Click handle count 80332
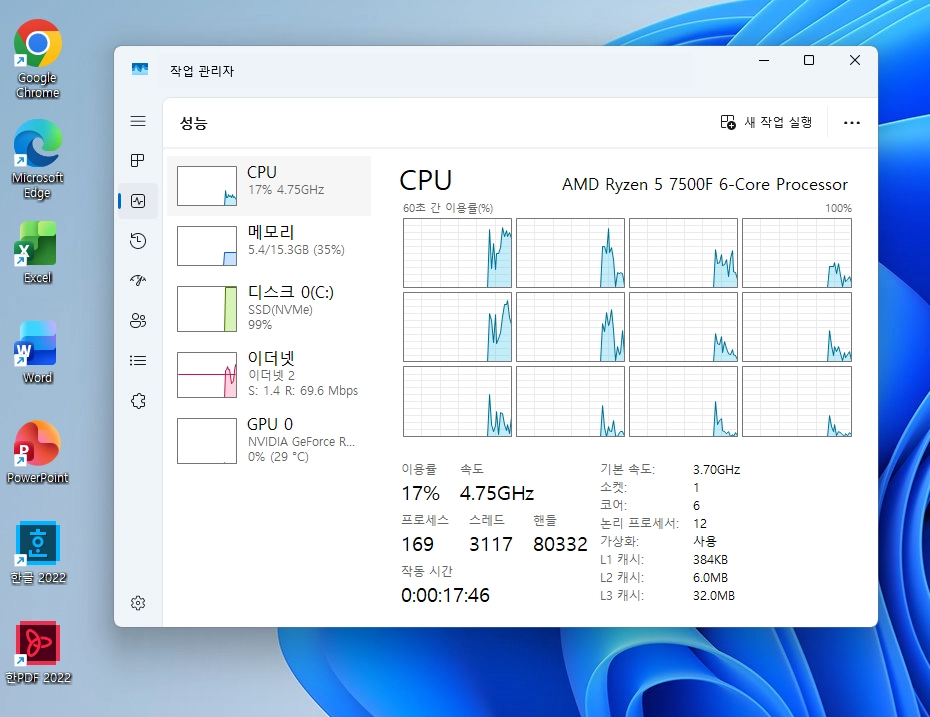The height and width of the screenshot is (717, 930). point(560,544)
